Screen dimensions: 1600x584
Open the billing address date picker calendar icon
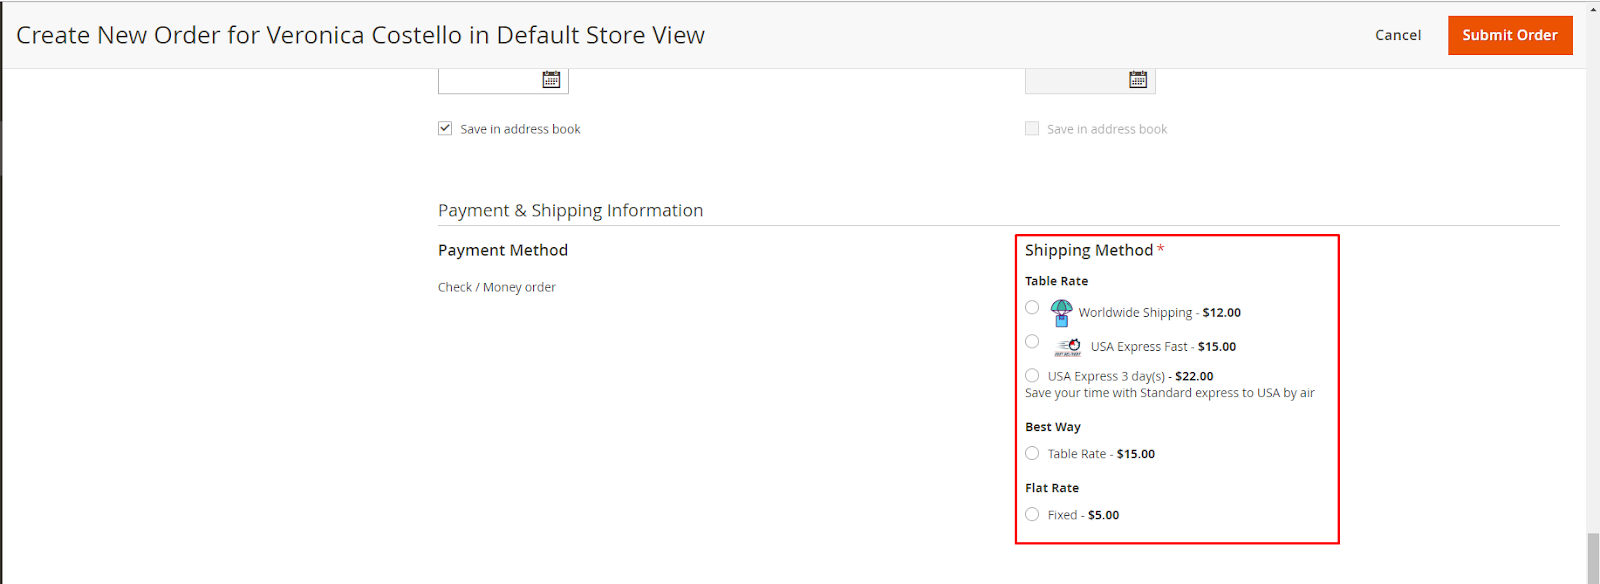[x=551, y=79]
